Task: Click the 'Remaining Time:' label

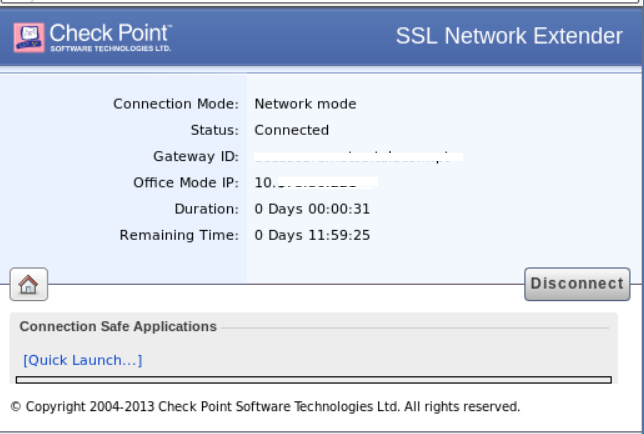Action: click(x=179, y=235)
